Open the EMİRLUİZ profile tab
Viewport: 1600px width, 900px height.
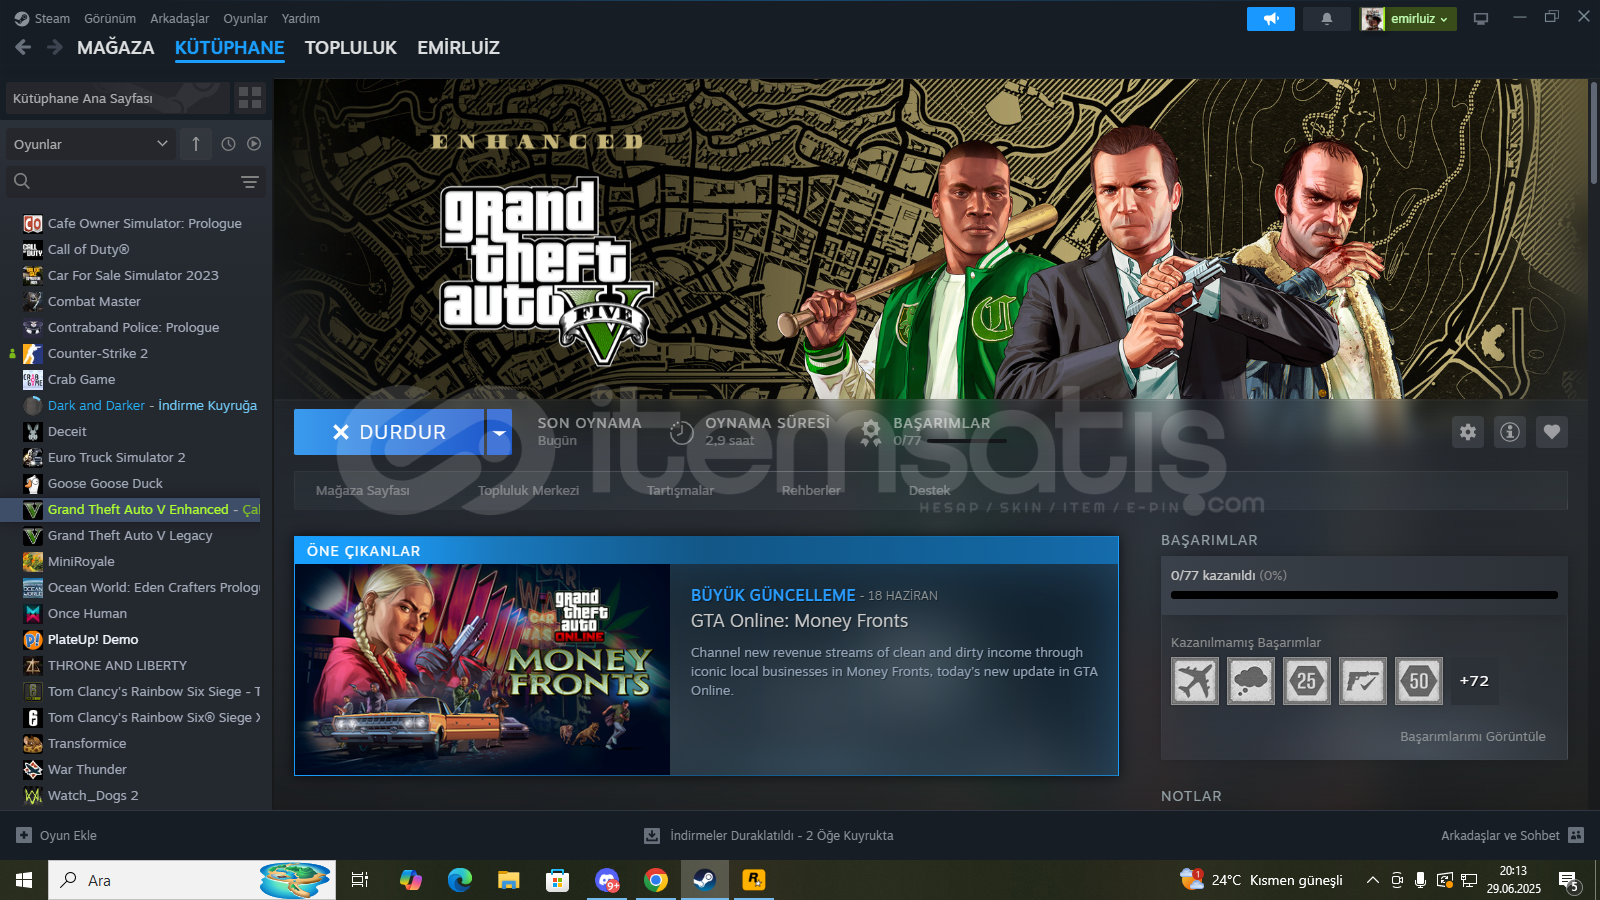pos(458,47)
